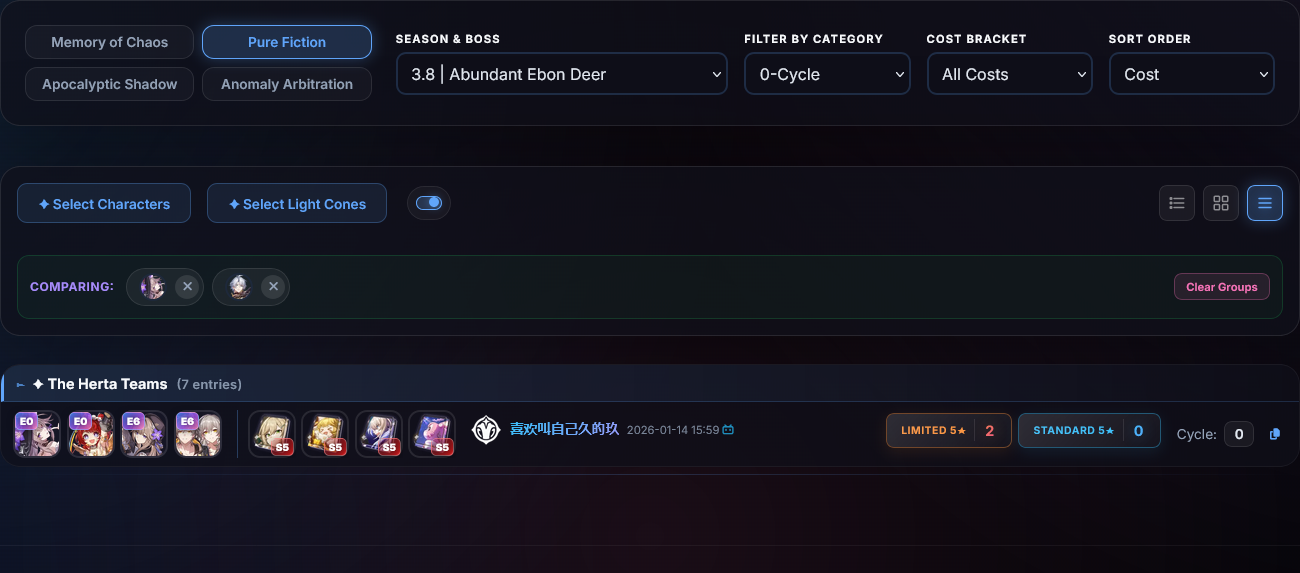
Task: Open the Sort Order dropdown
Action: [1191, 74]
